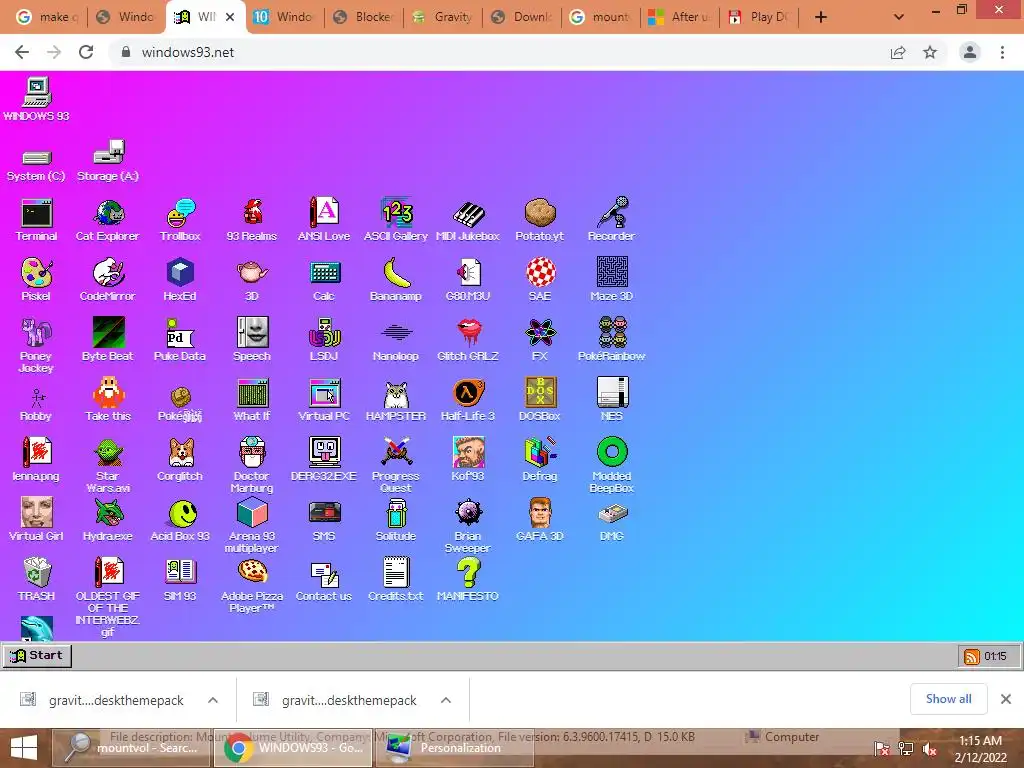This screenshot has width=1024, height=768.
Task: Launch Cat Explorer from the desktop
Action: [108, 220]
